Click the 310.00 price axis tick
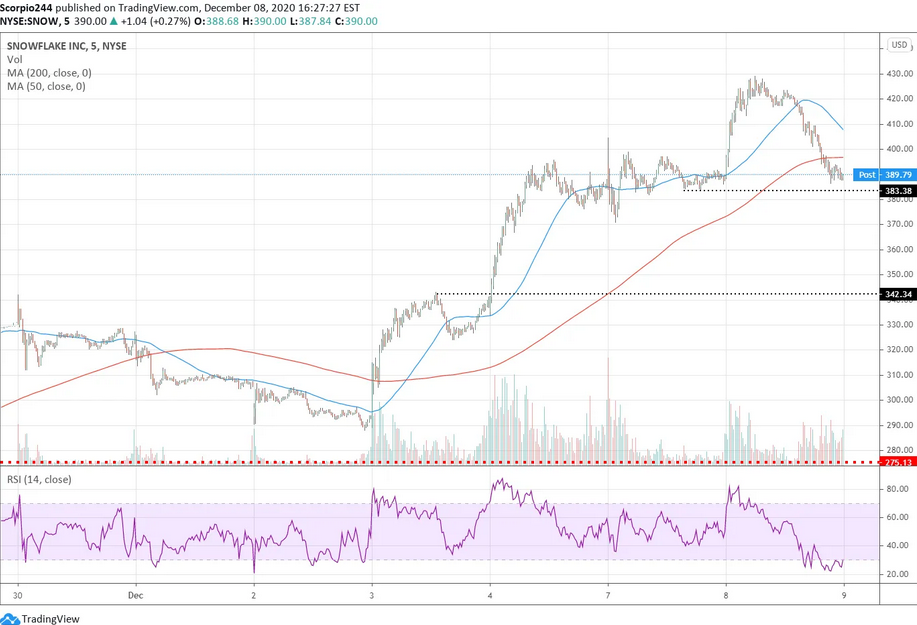 point(899,375)
